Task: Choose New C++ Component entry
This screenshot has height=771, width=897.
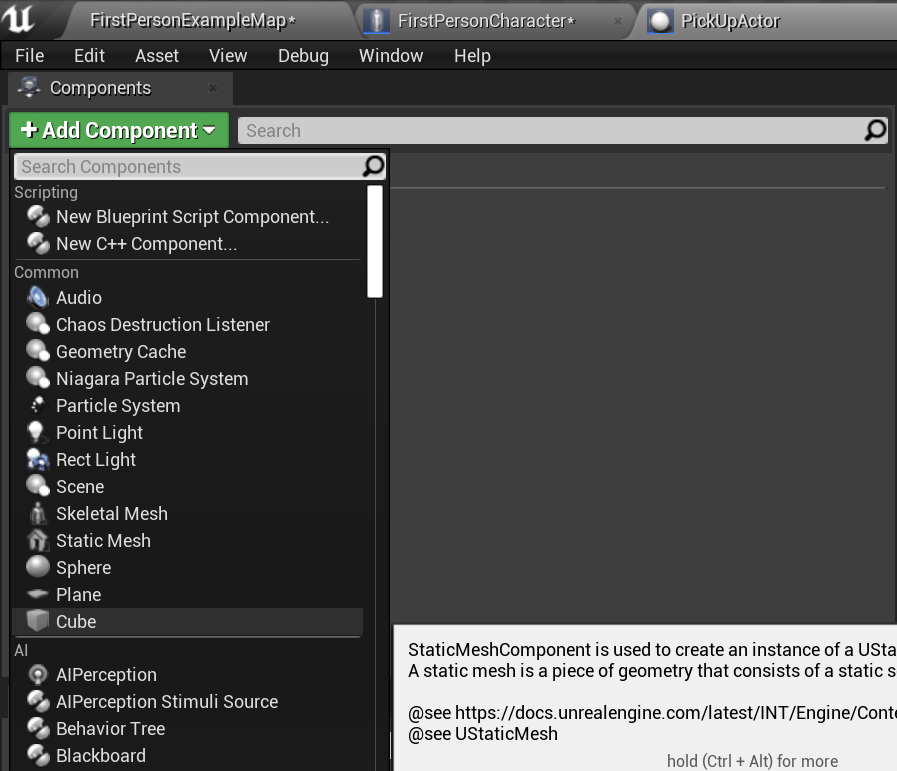Action: coord(186,244)
